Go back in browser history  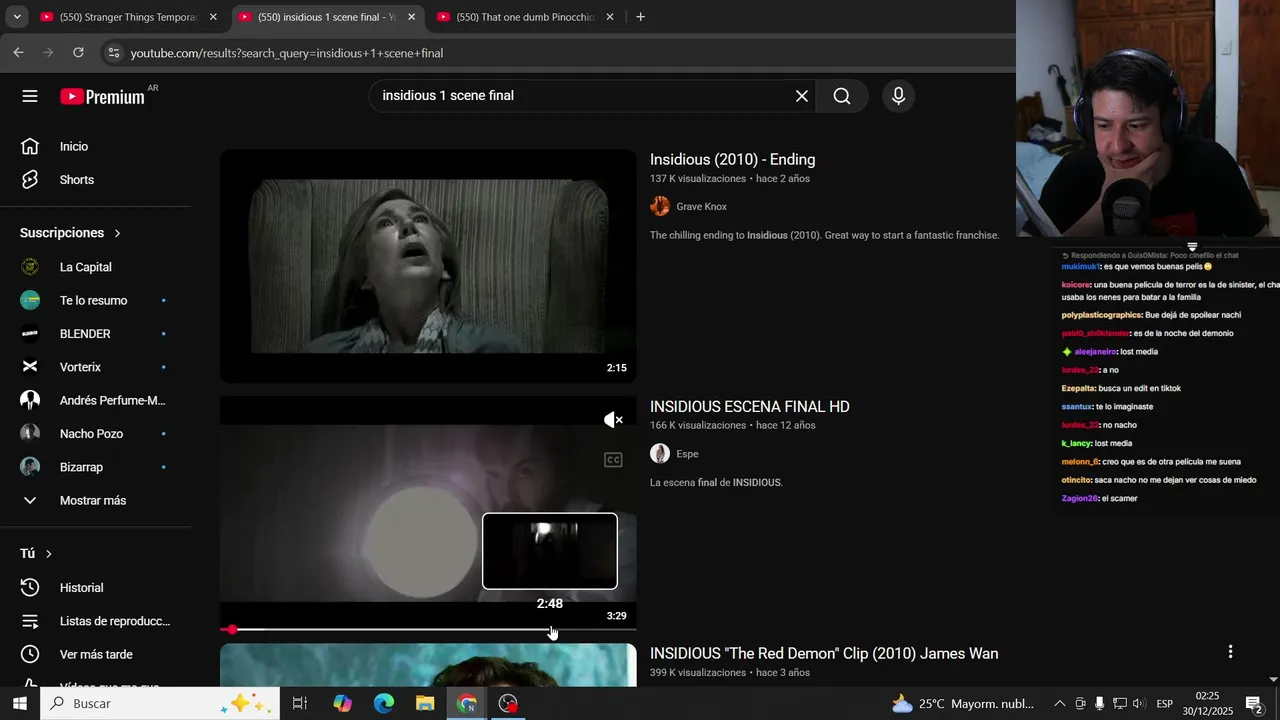(18, 53)
